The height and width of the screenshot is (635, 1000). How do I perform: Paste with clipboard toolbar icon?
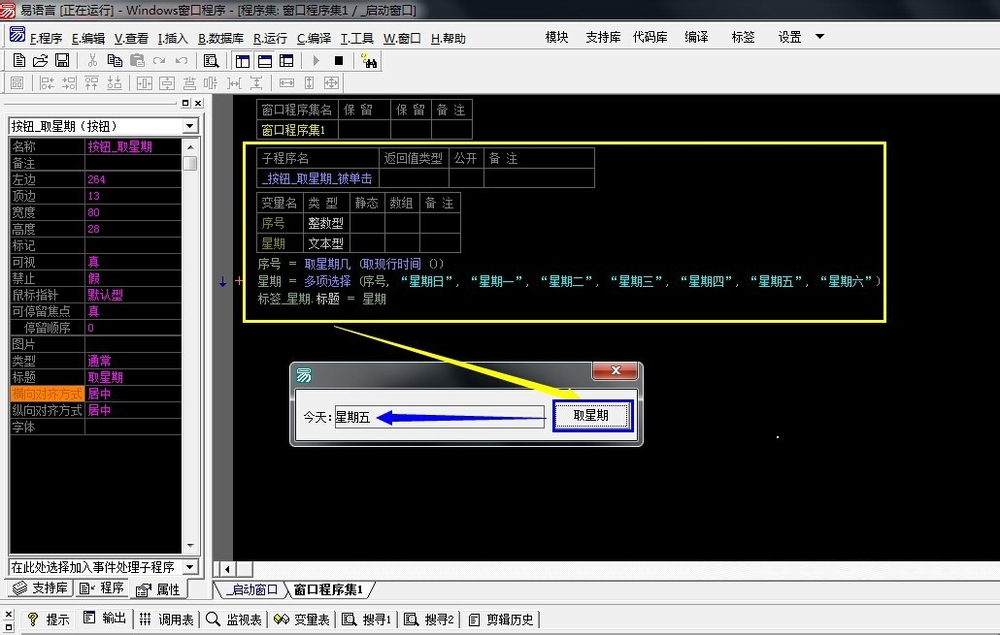137,61
